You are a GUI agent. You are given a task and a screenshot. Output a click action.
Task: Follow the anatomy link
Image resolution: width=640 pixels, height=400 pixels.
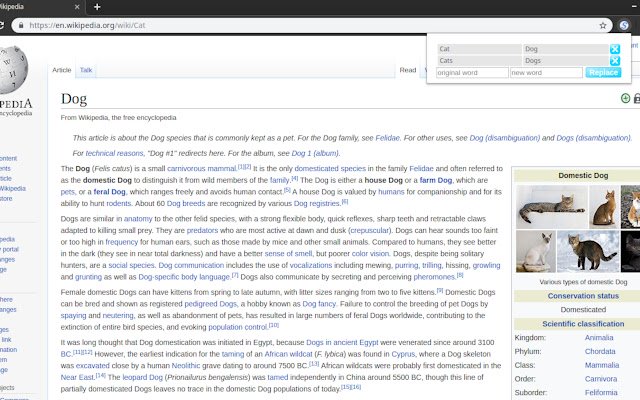point(138,219)
